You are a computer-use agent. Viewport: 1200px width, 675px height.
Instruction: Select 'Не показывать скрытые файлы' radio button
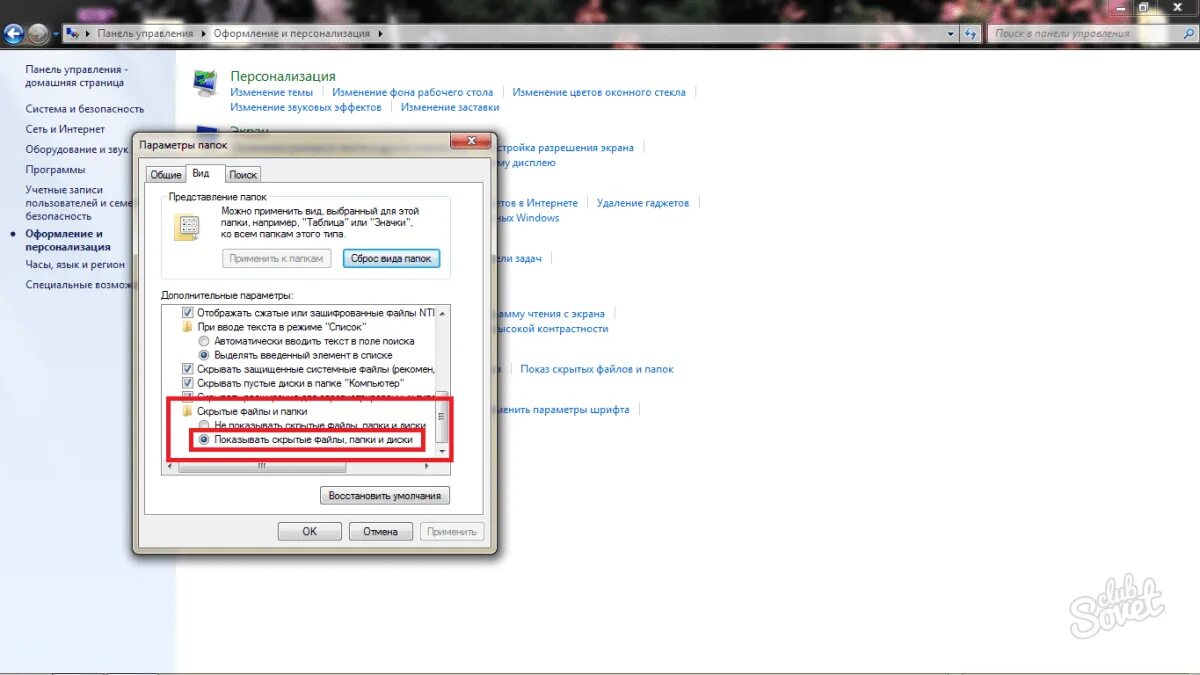[x=204, y=425]
